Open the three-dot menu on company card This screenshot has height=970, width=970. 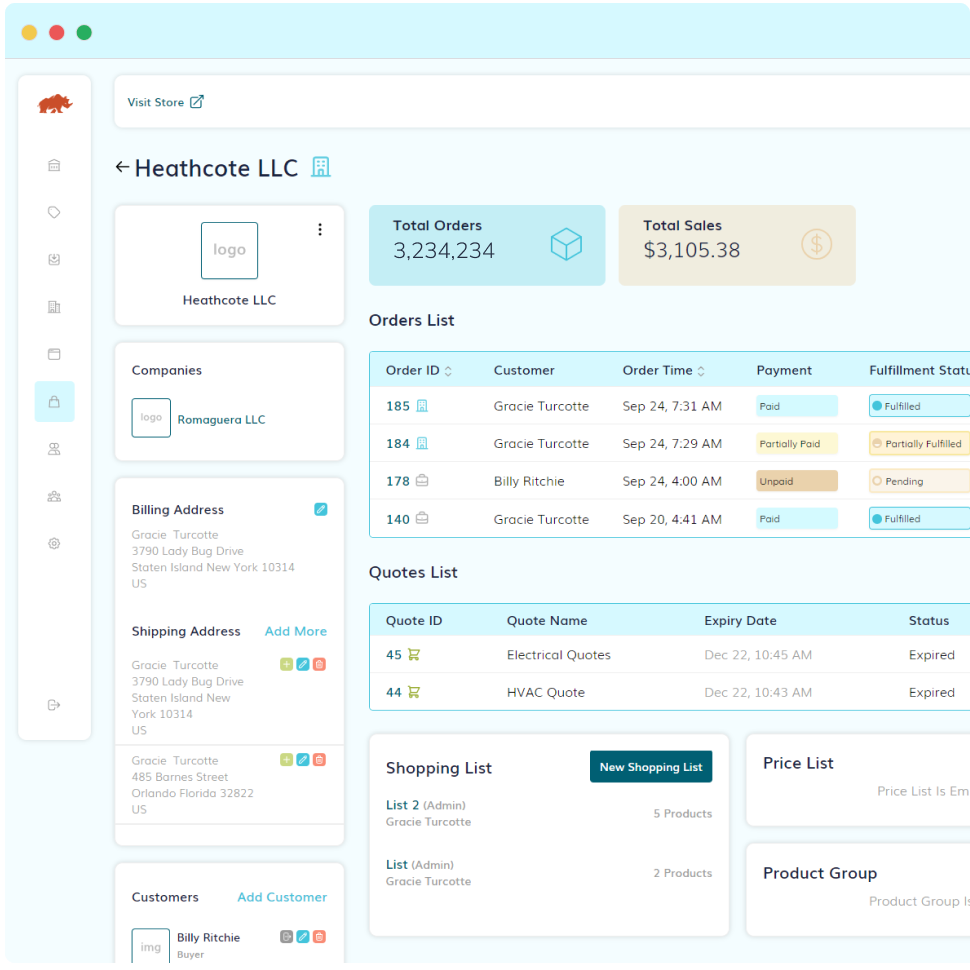click(x=320, y=229)
